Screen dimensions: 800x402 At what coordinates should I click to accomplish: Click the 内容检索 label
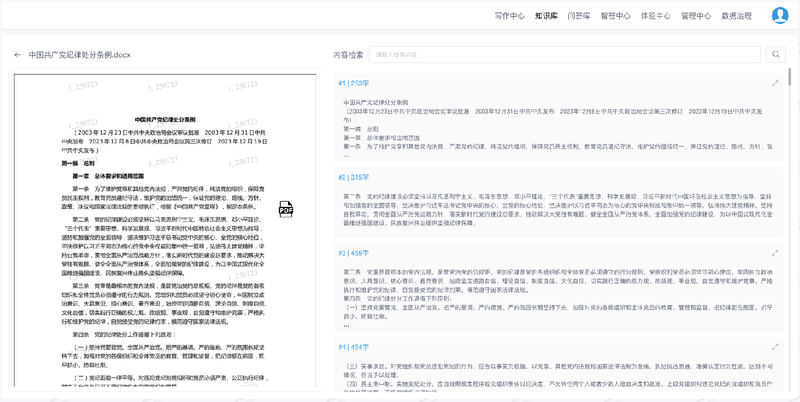[348, 55]
